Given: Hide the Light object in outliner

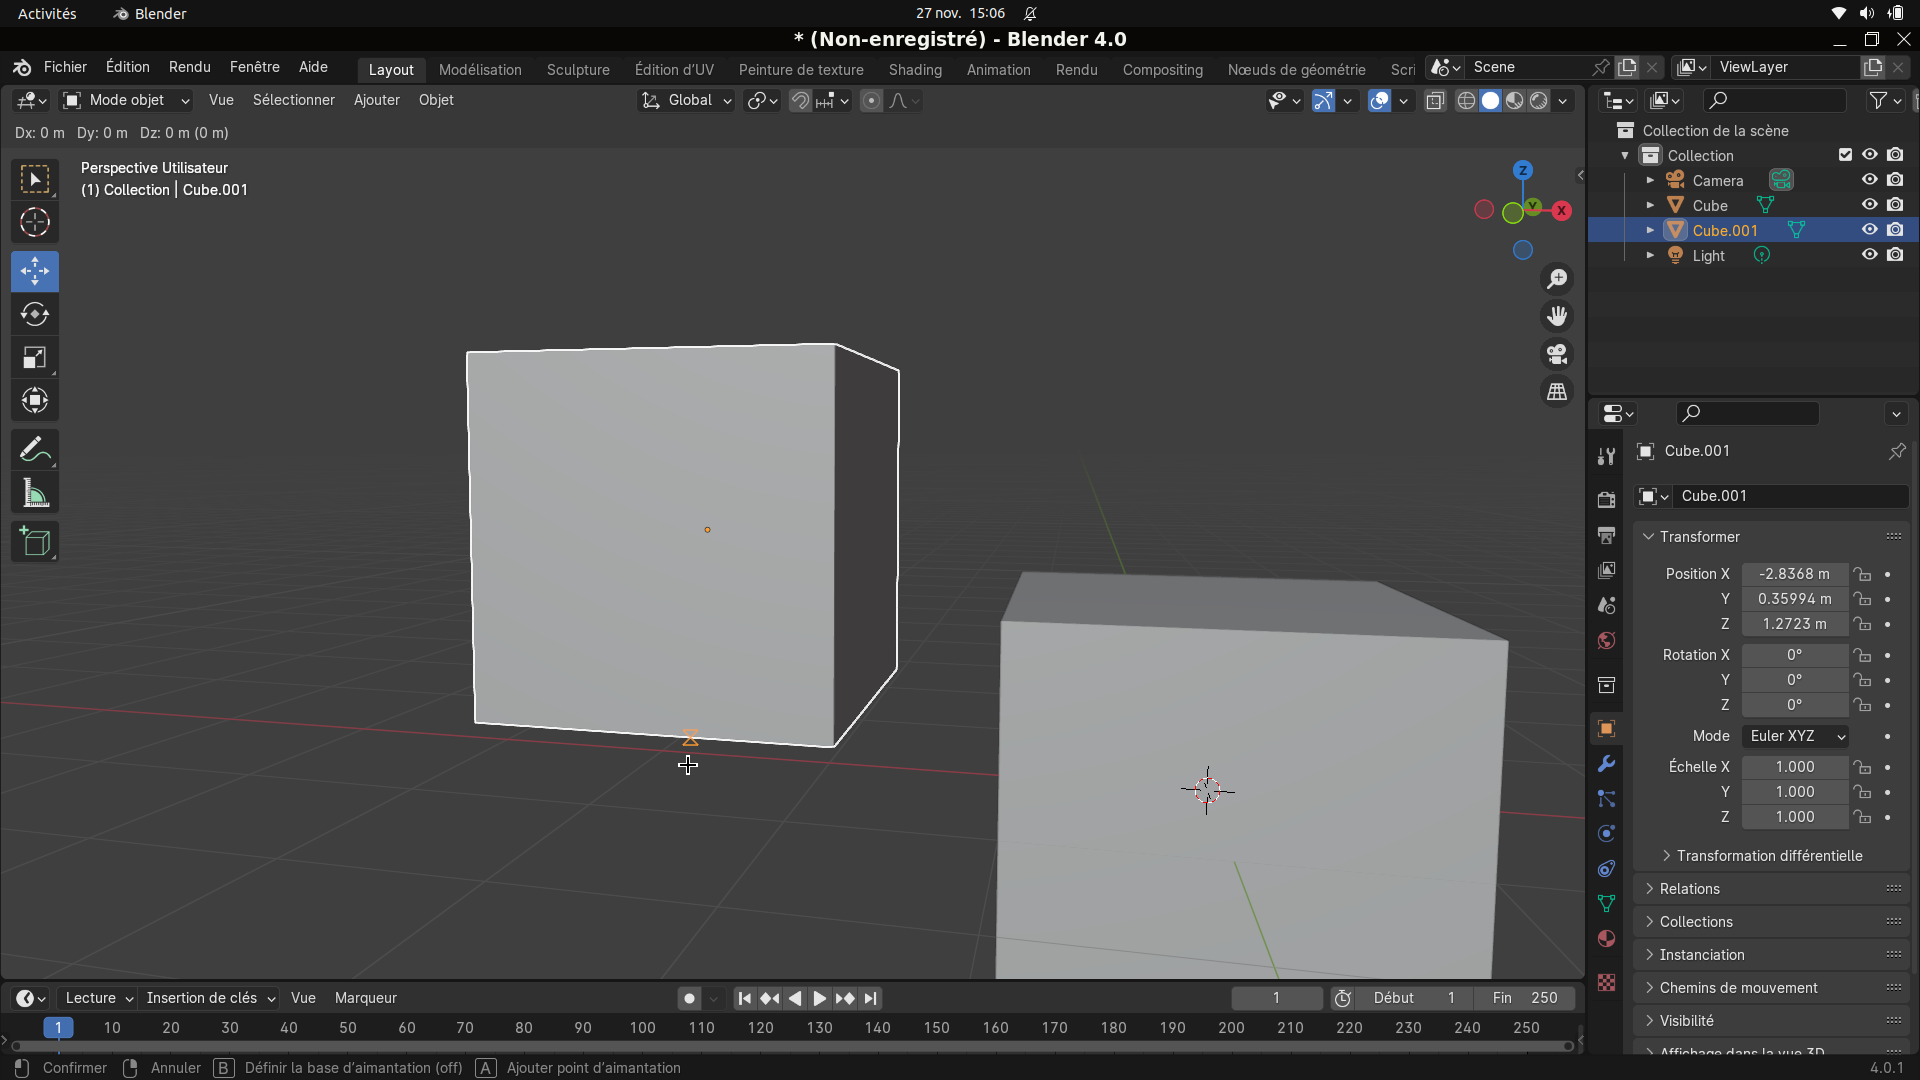Looking at the screenshot, I should pos(1869,255).
